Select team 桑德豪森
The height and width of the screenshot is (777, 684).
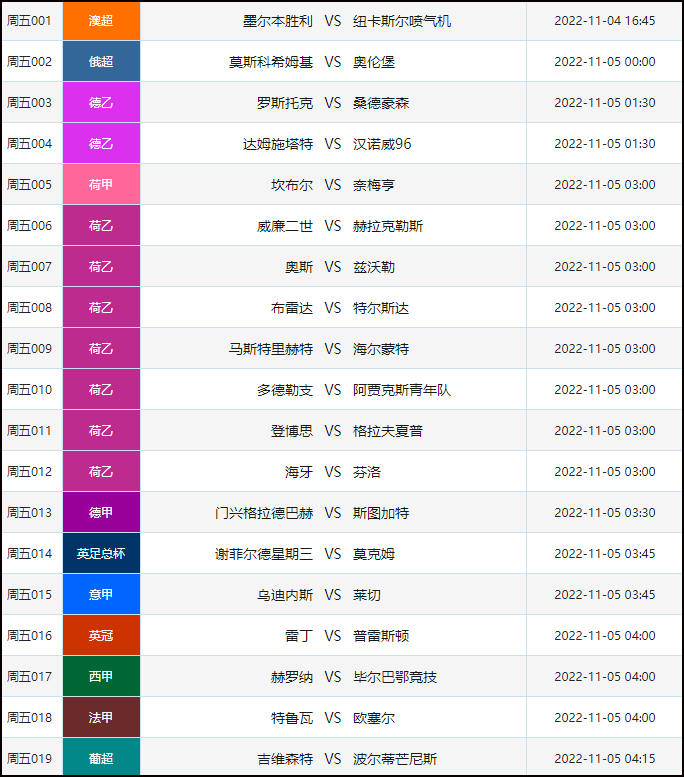click(381, 103)
